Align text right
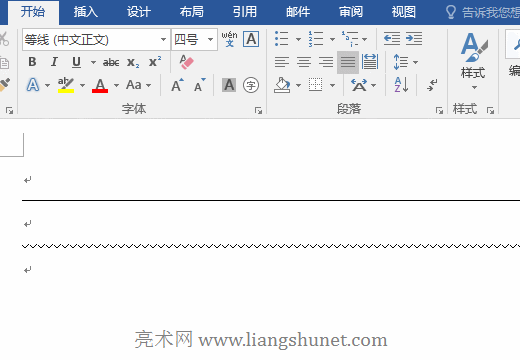Screen dimensions: 520x360 pos(326,62)
